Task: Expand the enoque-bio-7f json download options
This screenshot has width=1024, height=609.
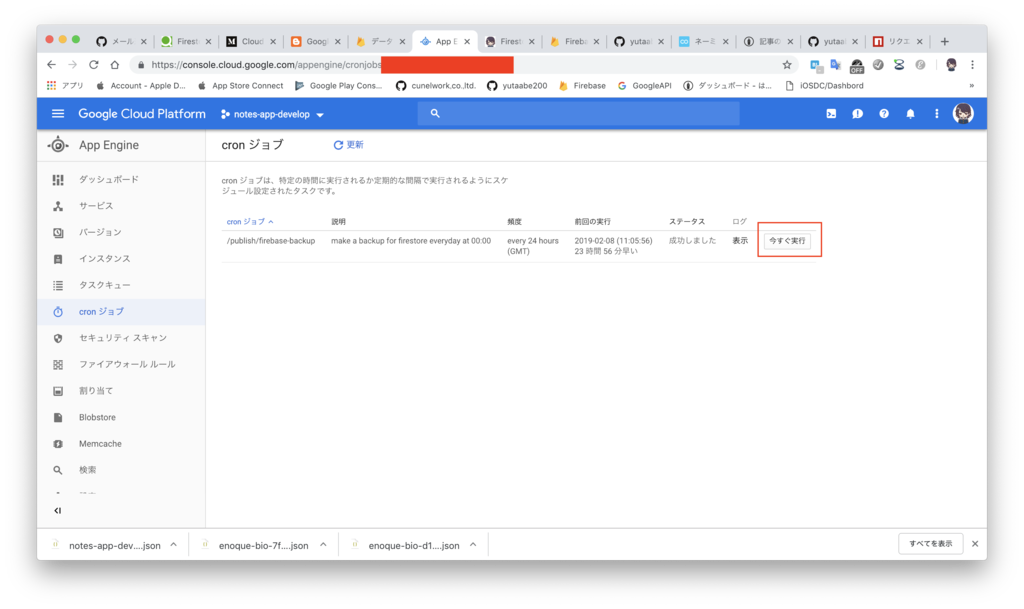Action: point(323,544)
